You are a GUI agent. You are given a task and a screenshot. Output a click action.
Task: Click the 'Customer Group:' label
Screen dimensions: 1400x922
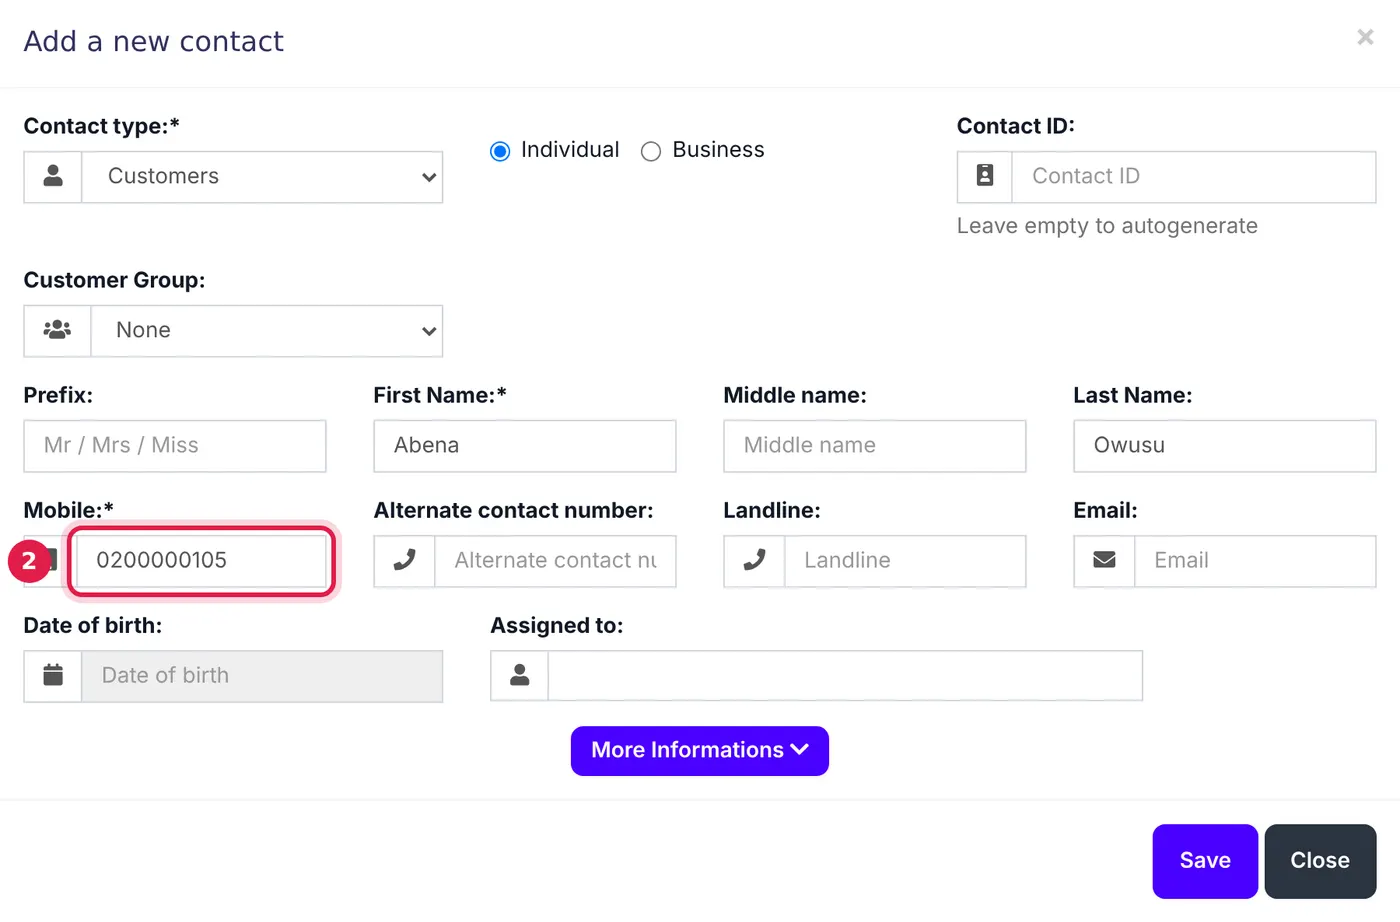(x=114, y=280)
